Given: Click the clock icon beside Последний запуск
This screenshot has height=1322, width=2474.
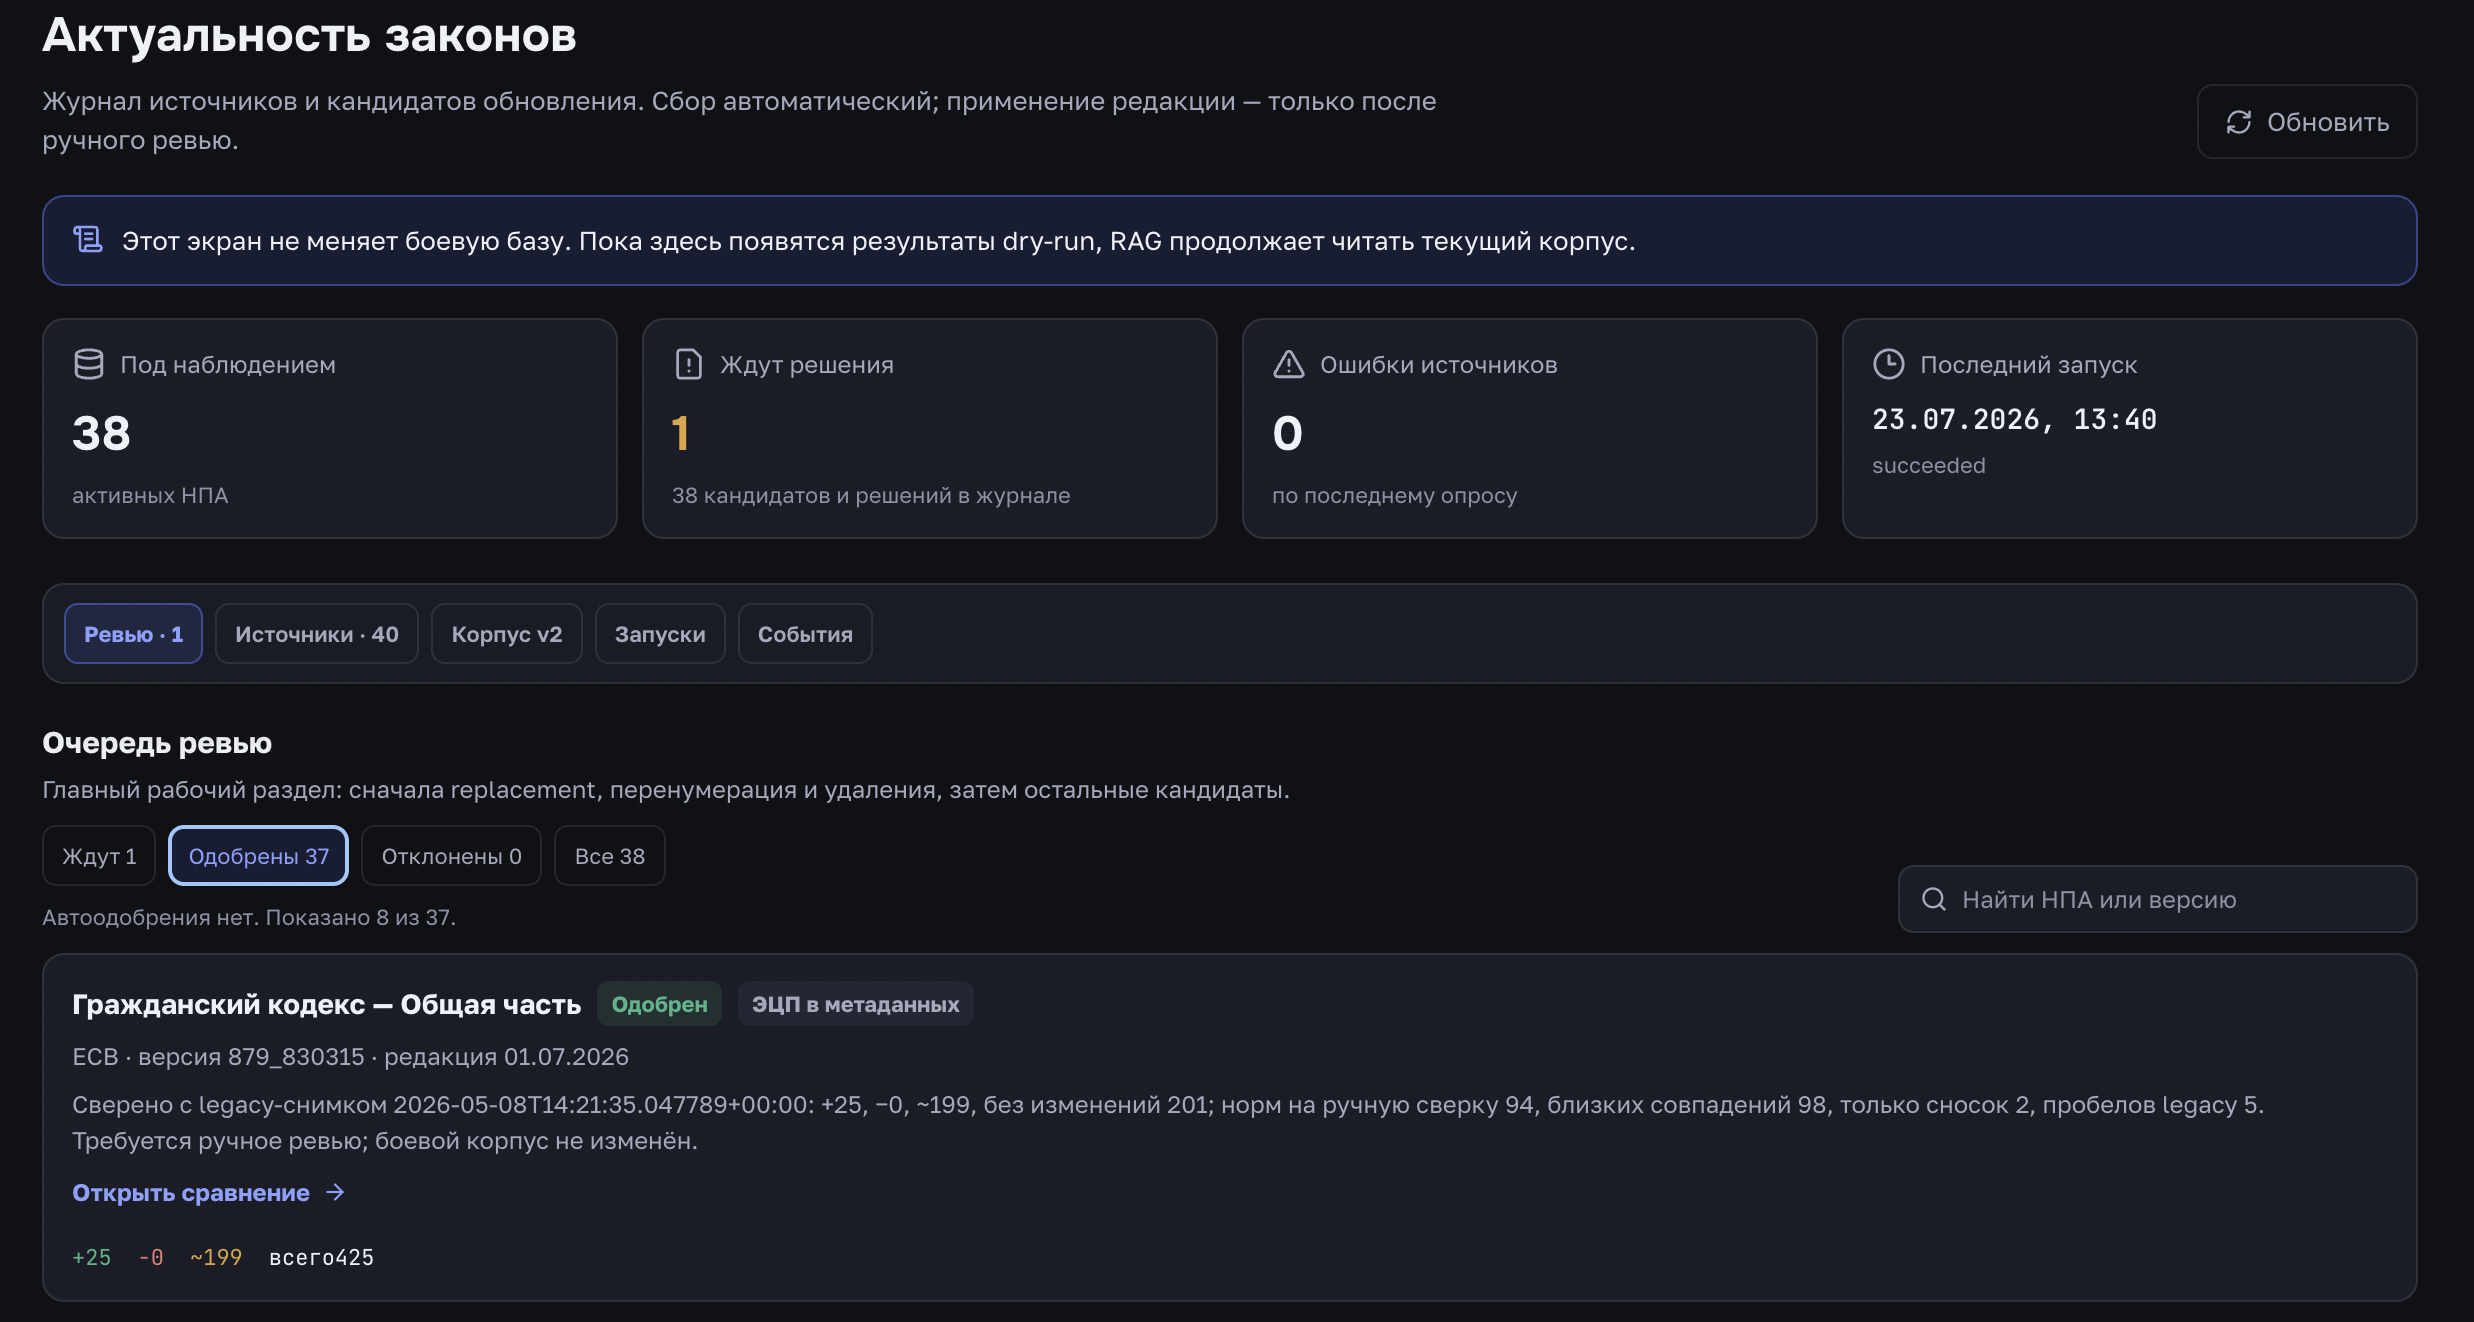Looking at the screenshot, I should [1888, 364].
